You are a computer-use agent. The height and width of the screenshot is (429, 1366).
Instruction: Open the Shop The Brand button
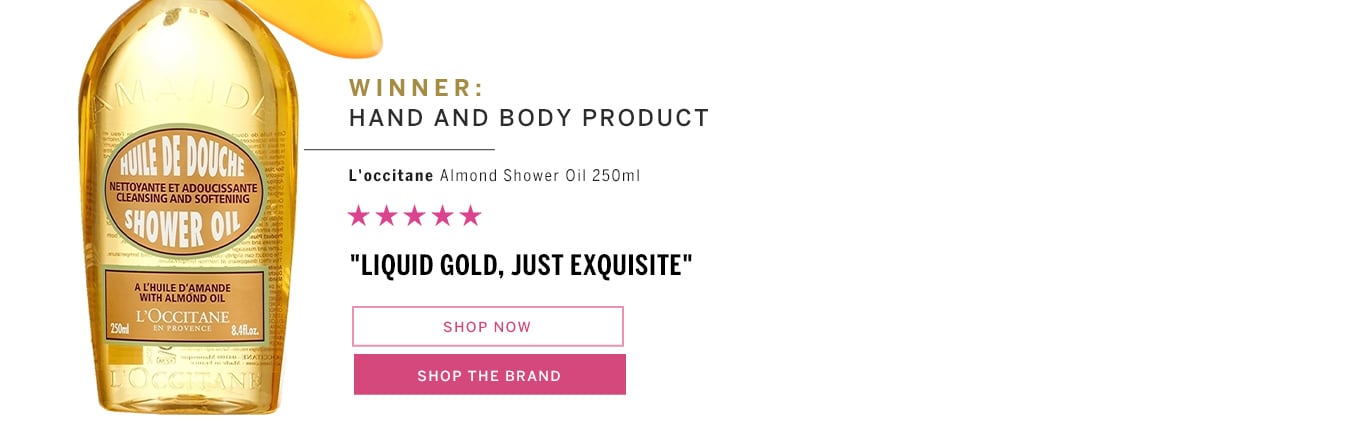(x=490, y=375)
